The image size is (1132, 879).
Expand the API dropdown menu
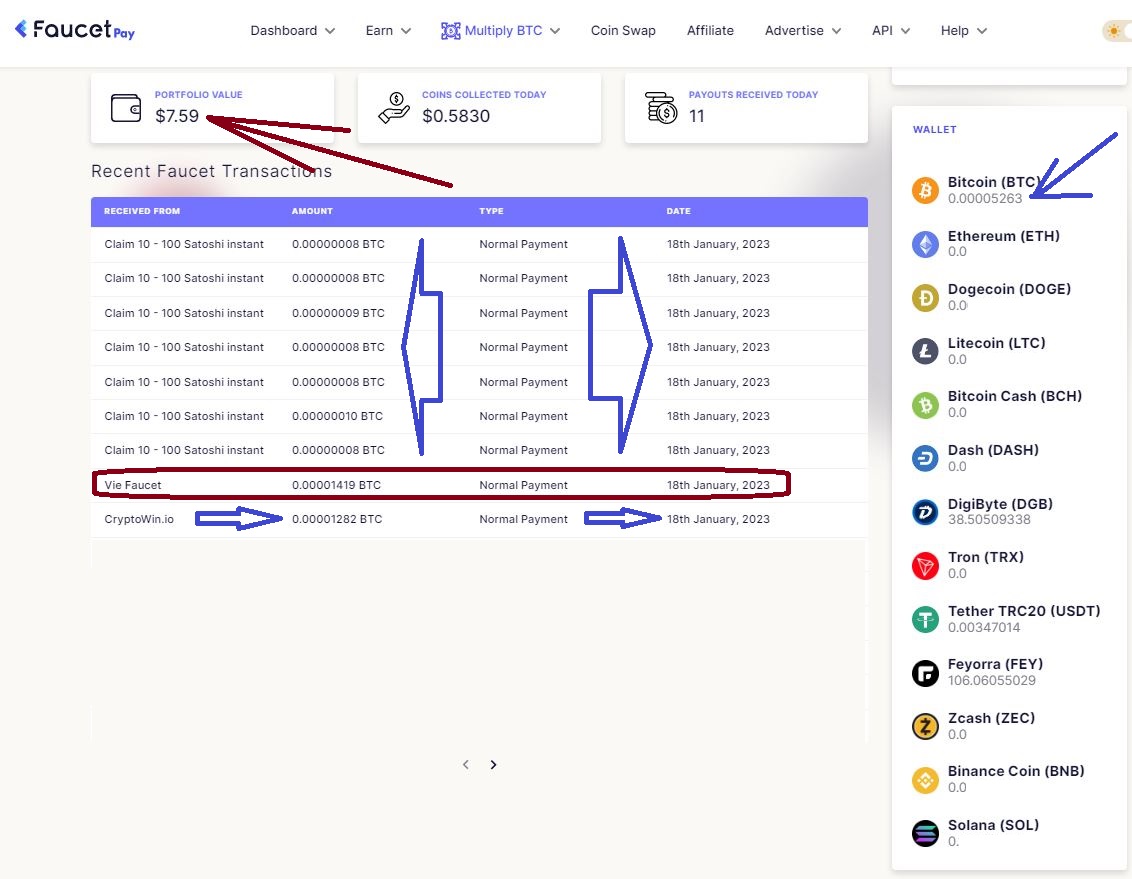[x=890, y=30]
